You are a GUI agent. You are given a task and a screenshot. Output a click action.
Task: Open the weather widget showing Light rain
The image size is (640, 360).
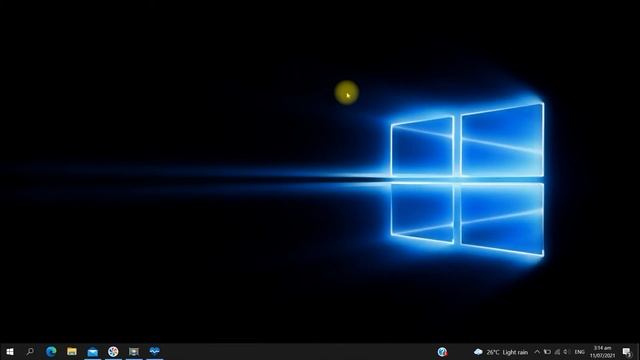501,352
